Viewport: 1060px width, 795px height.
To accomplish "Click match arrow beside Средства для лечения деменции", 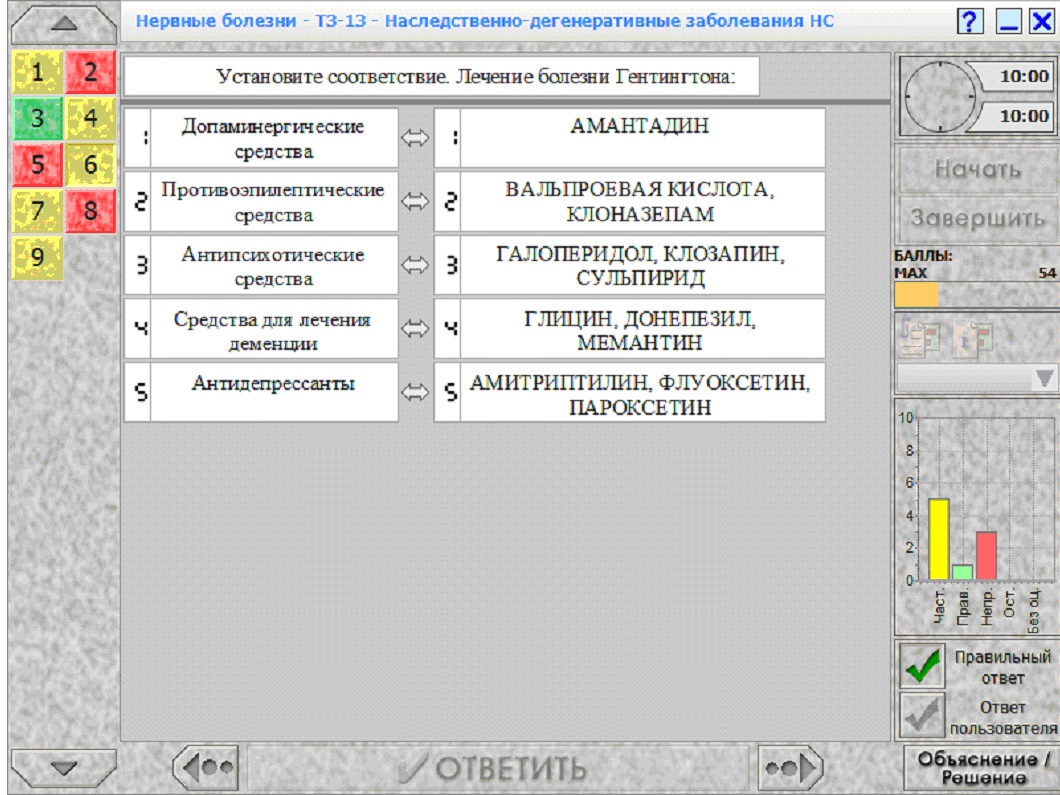I will 415,329.
